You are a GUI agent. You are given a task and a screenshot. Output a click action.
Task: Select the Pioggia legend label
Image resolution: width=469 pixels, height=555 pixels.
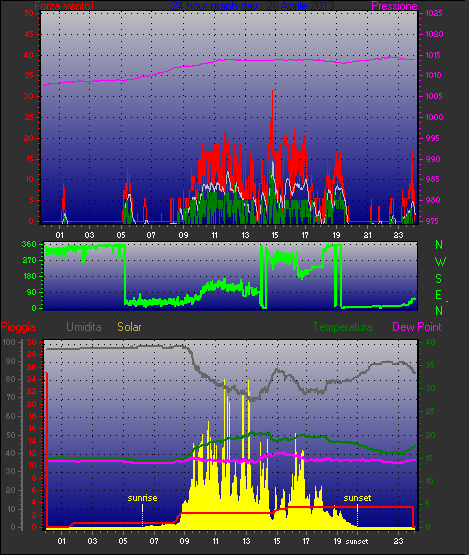tap(18, 327)
